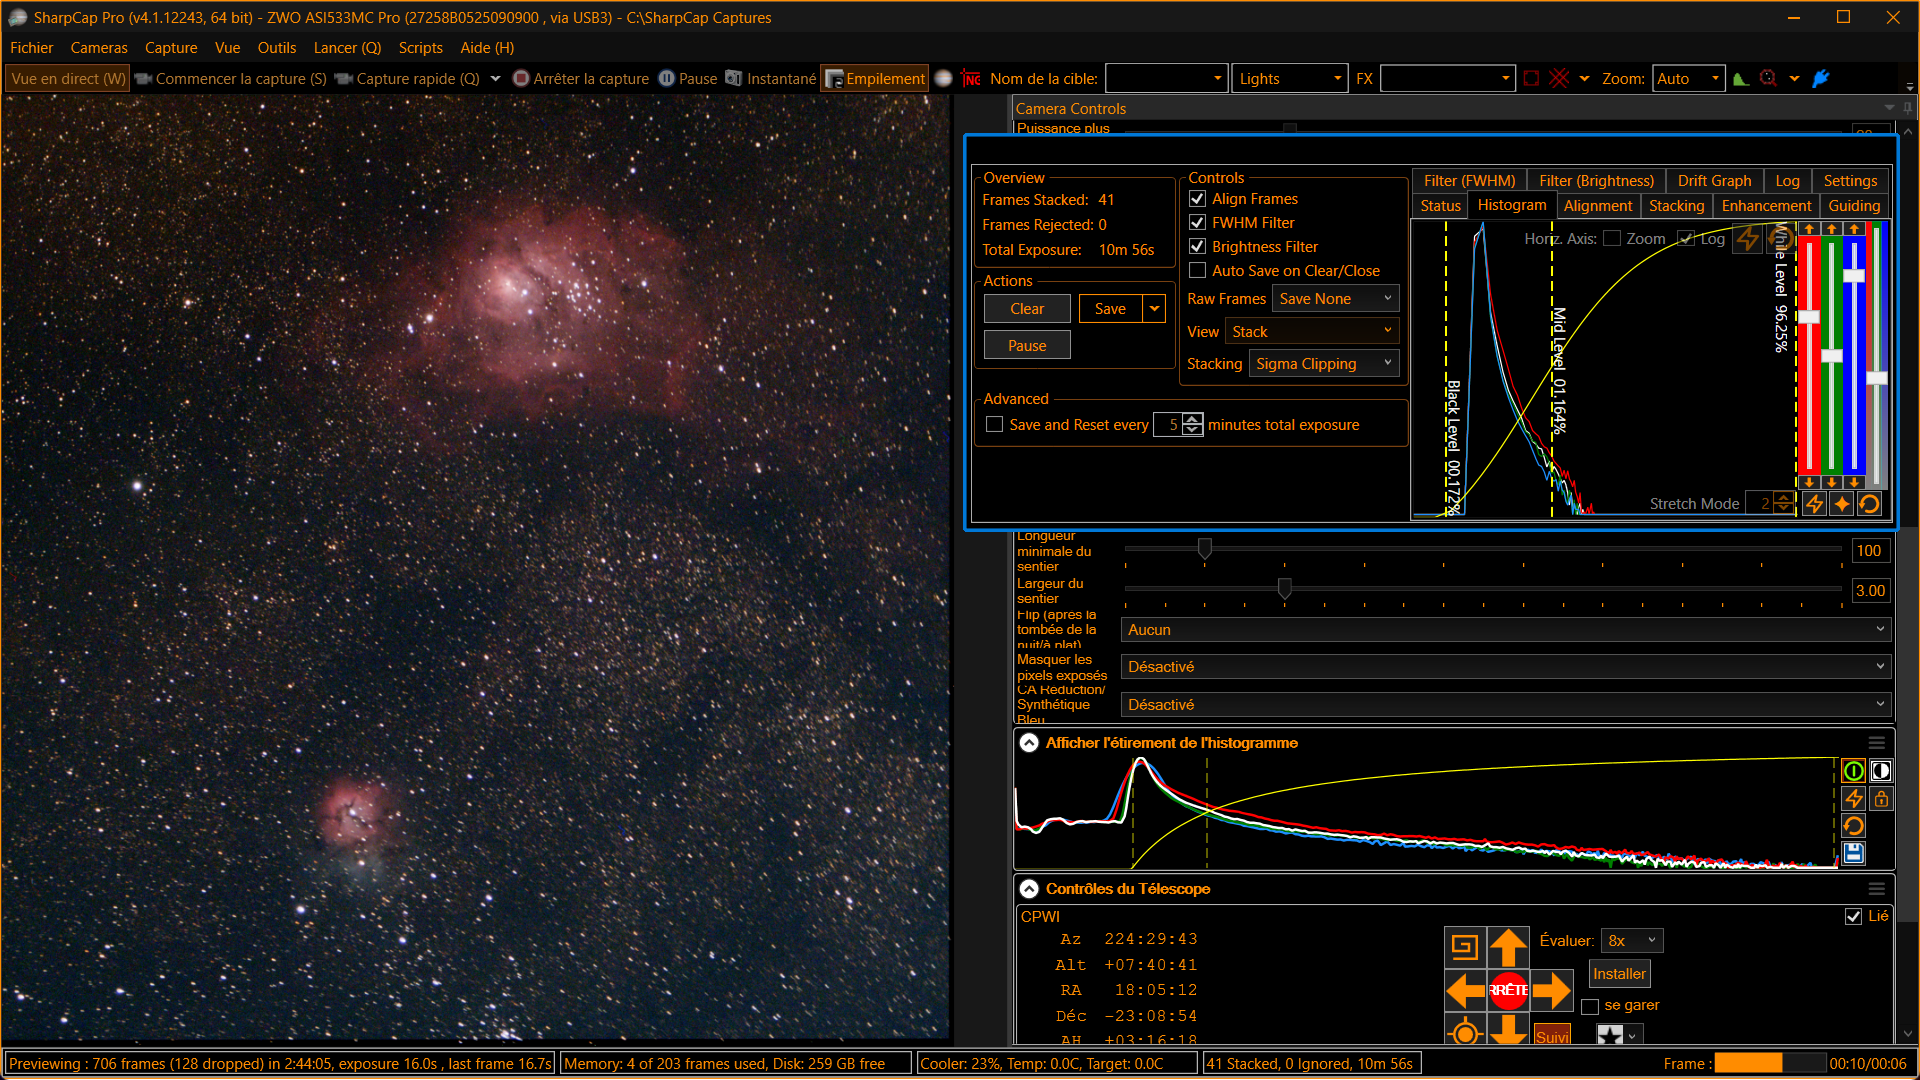Switch to the Alignment tab
This screenshot has width=1920, height=1080.
pos(1597,206)
